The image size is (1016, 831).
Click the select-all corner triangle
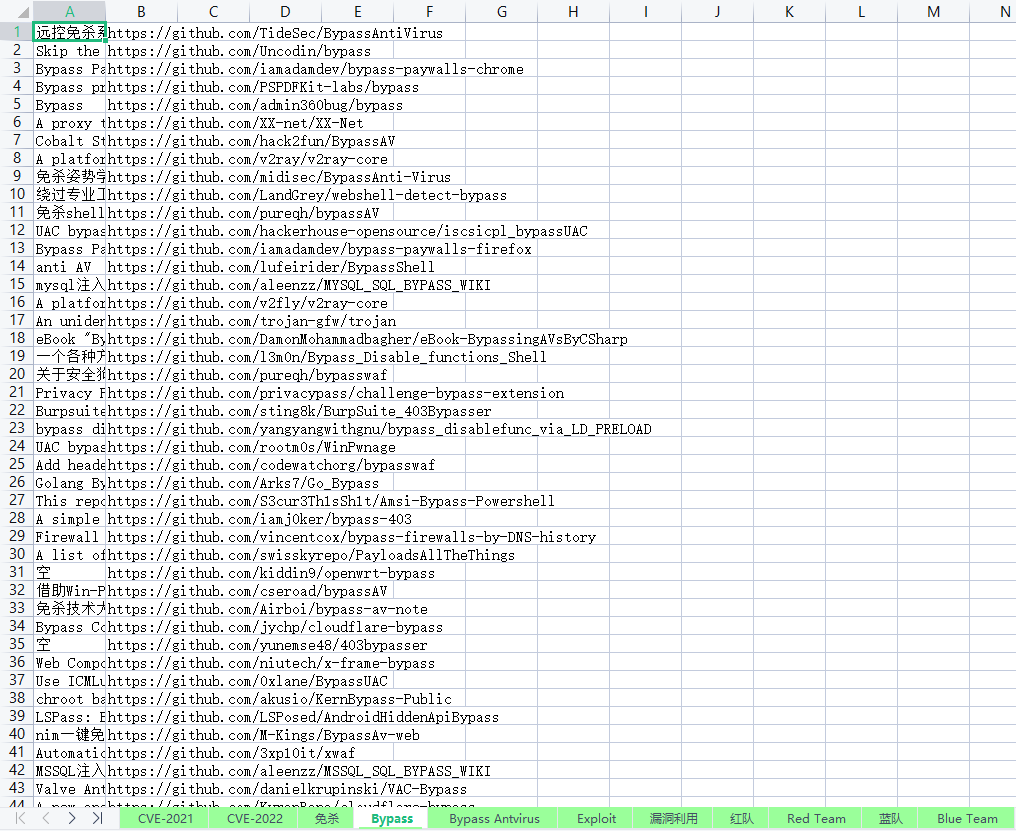22,12
